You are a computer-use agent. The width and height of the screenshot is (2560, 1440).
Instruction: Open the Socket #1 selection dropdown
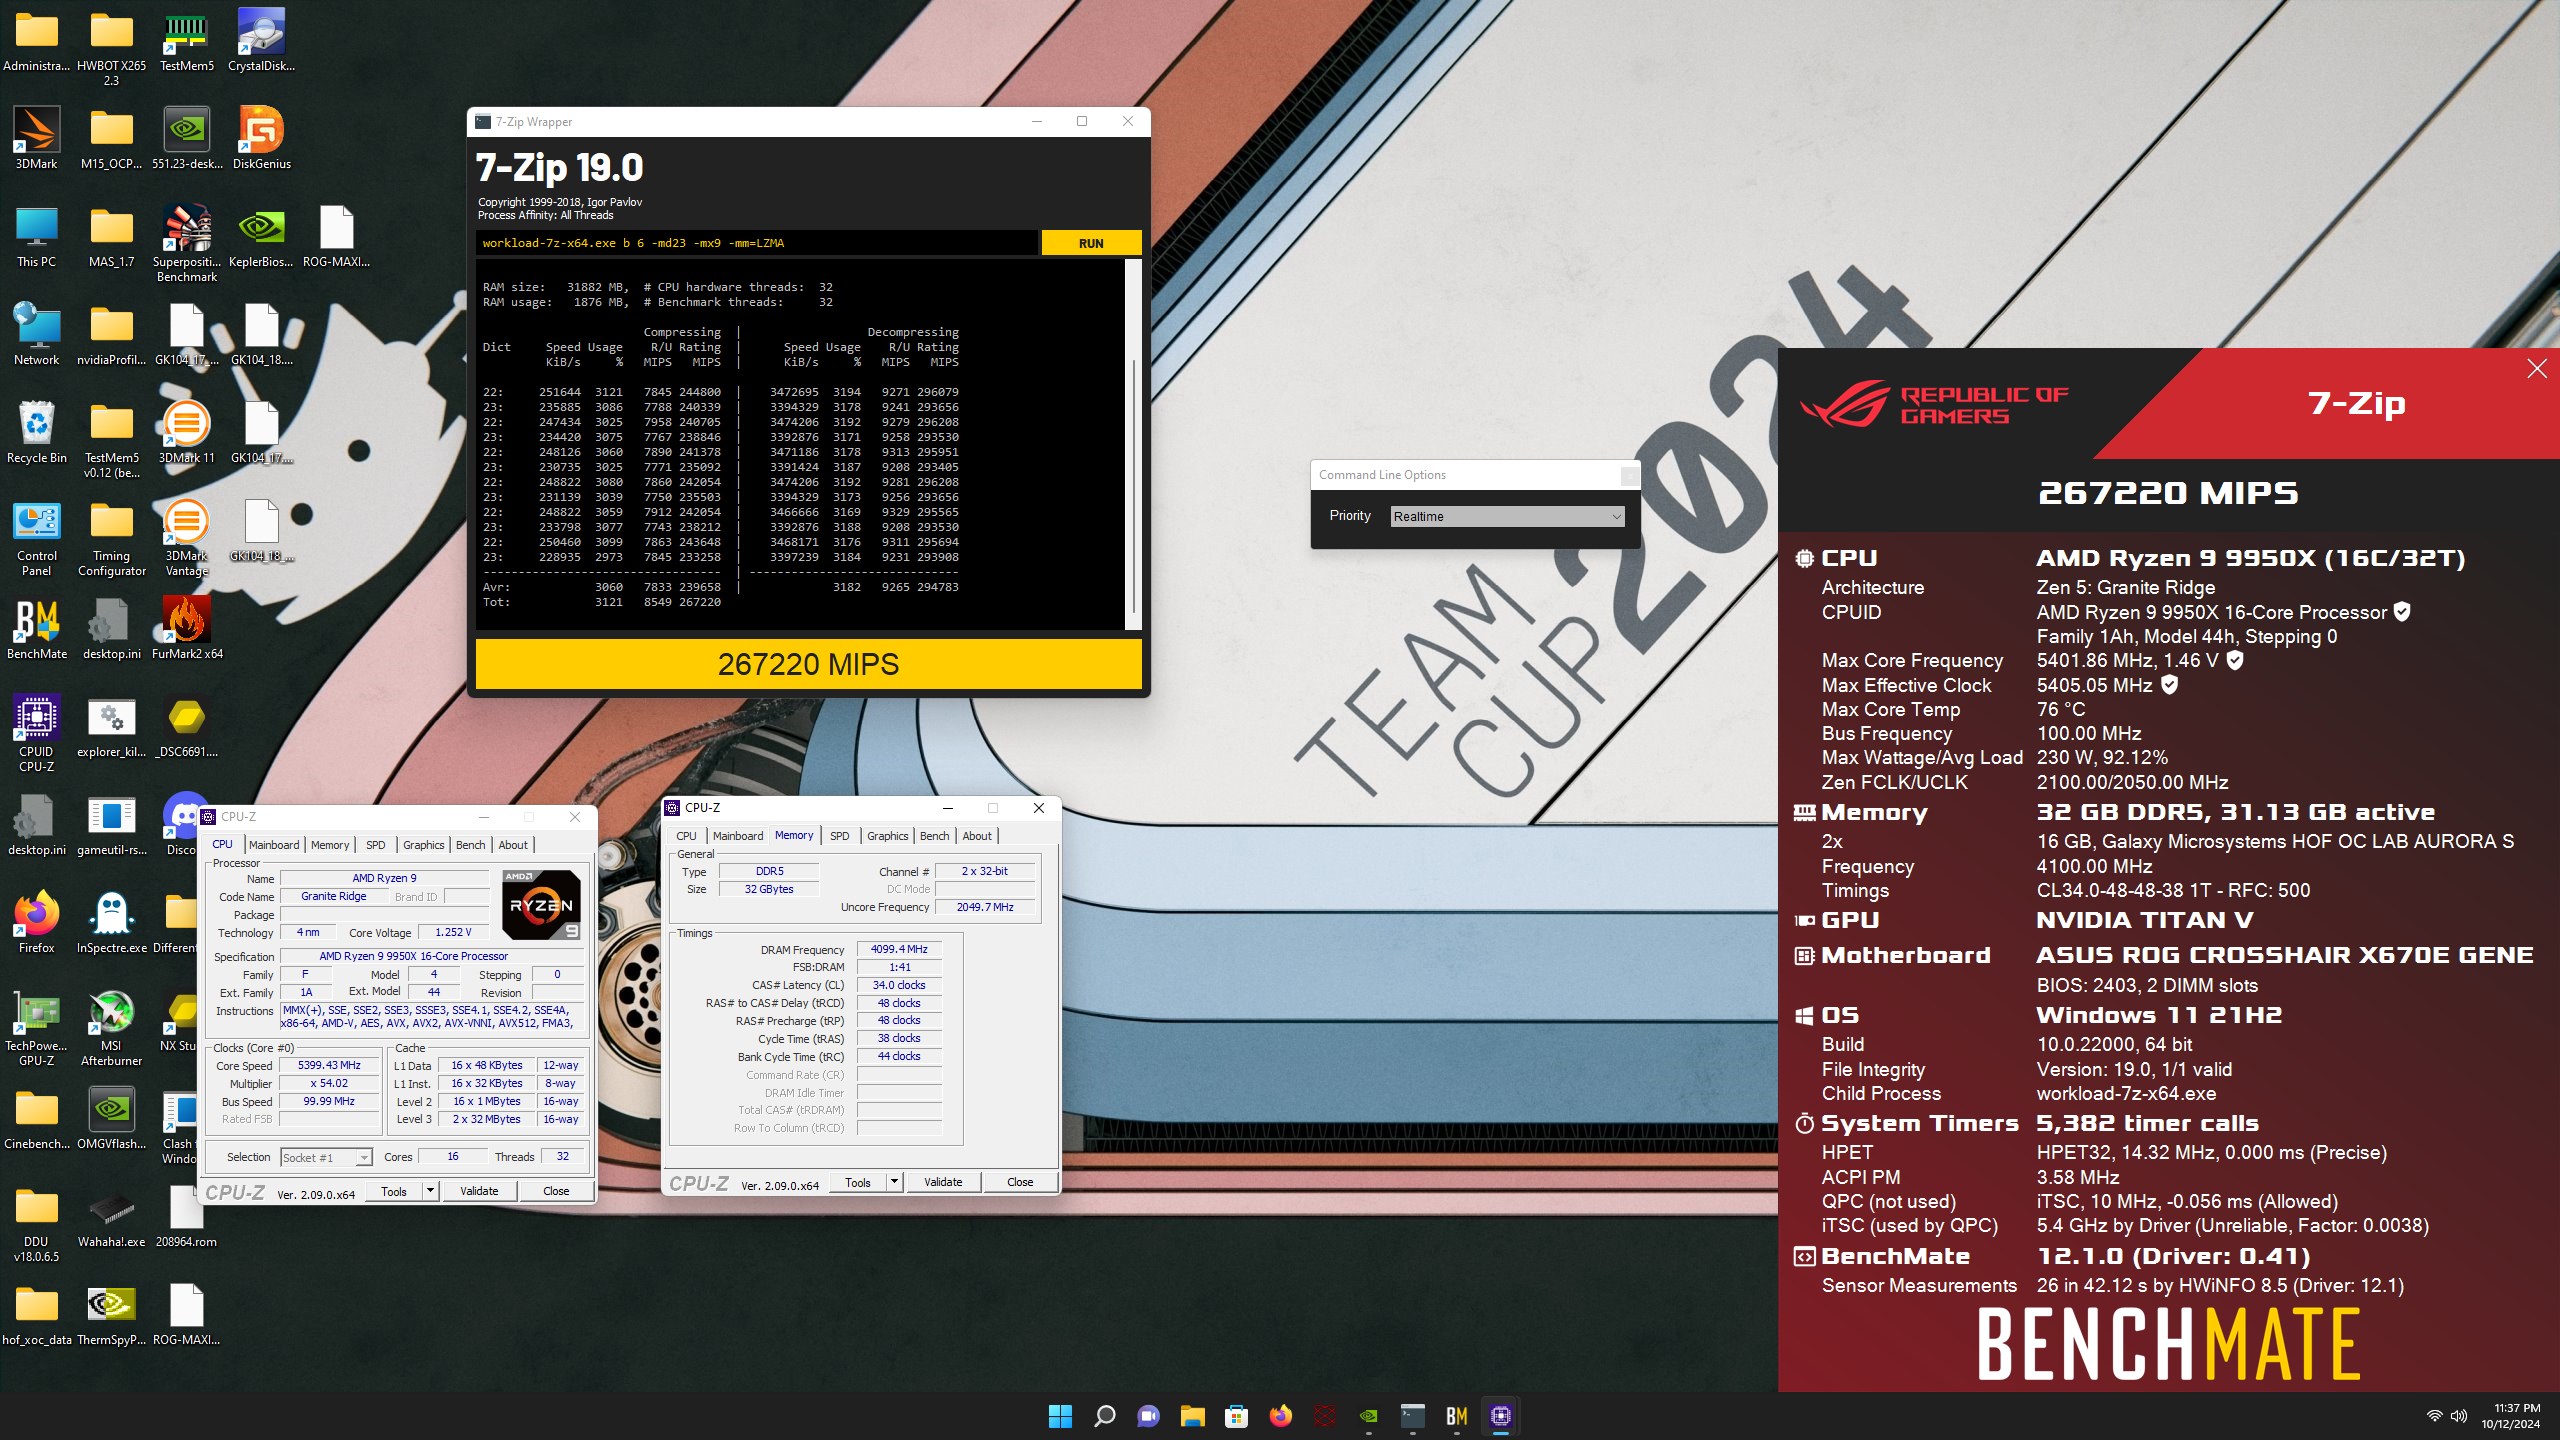(326, 1158)
